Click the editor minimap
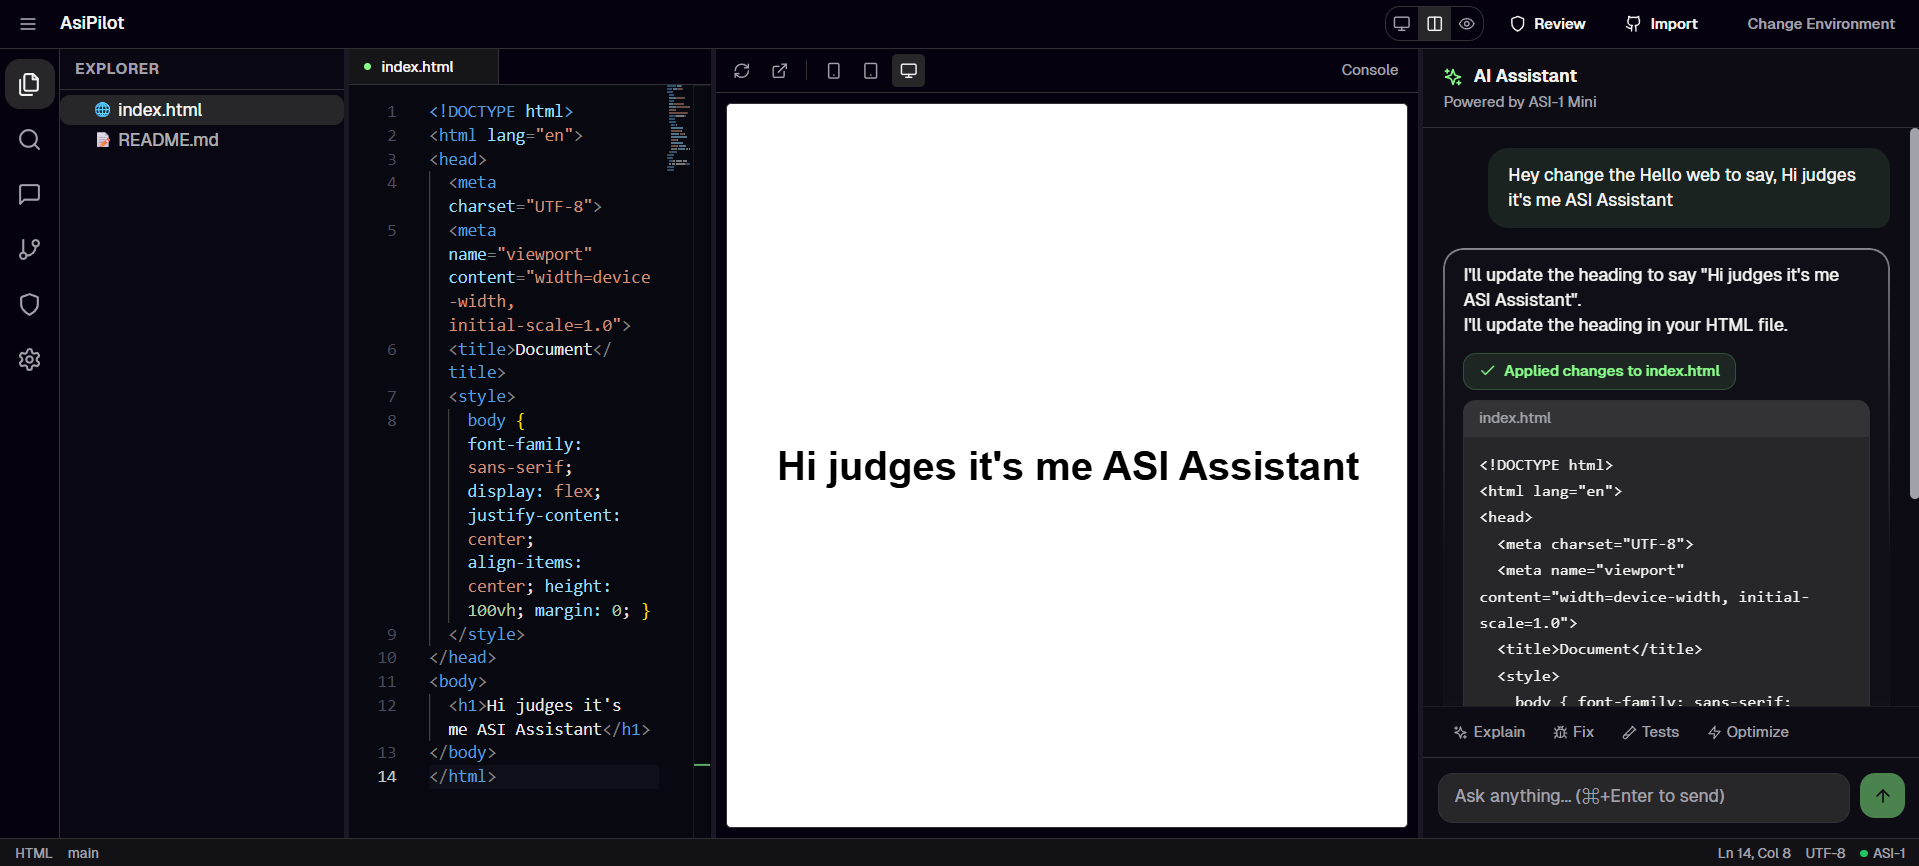1919x866 pixels. [679, 128]
